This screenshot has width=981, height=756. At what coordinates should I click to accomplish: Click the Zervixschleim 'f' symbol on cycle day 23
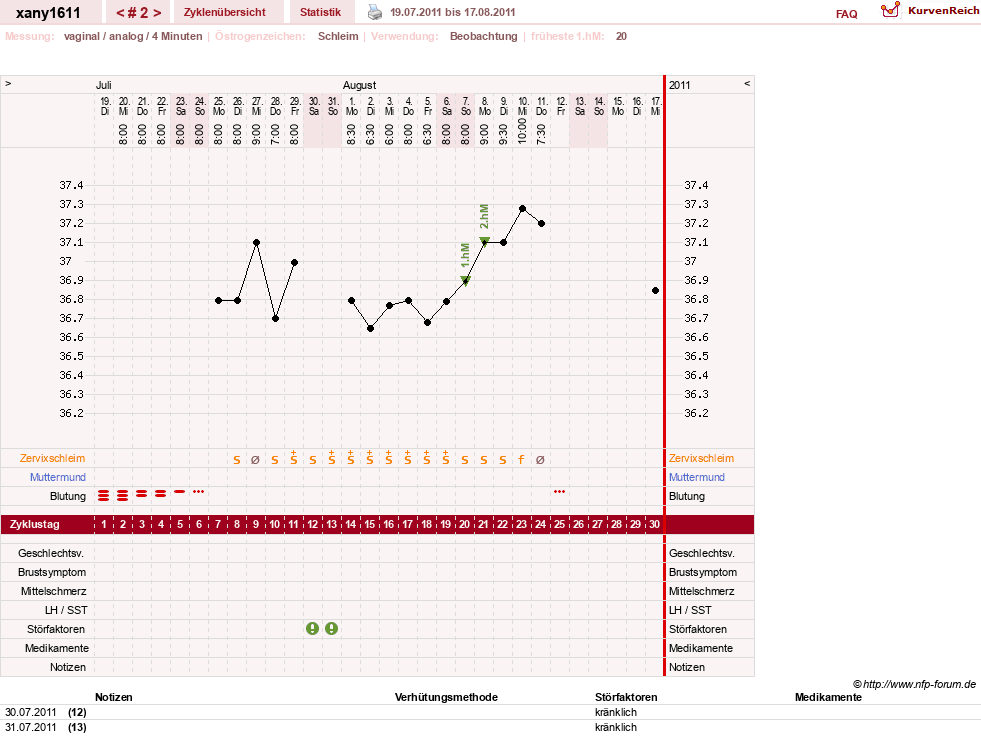(521, 460)
